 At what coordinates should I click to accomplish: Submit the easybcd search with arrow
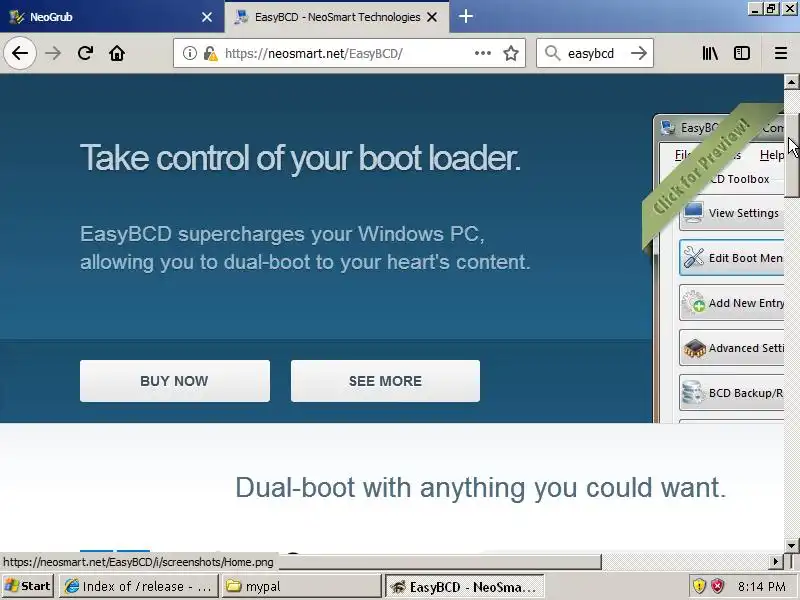[638, 53]
